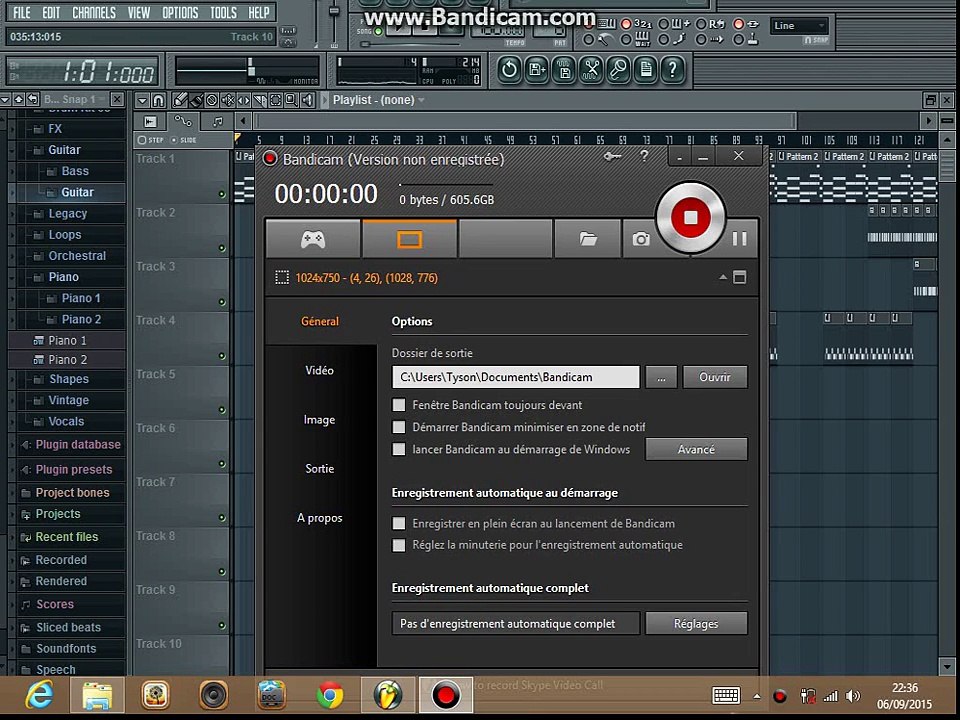The width and height of the screenshot is (960, 720).
Task: Click the one-click recording microphone button
Action: click(618, 69)
